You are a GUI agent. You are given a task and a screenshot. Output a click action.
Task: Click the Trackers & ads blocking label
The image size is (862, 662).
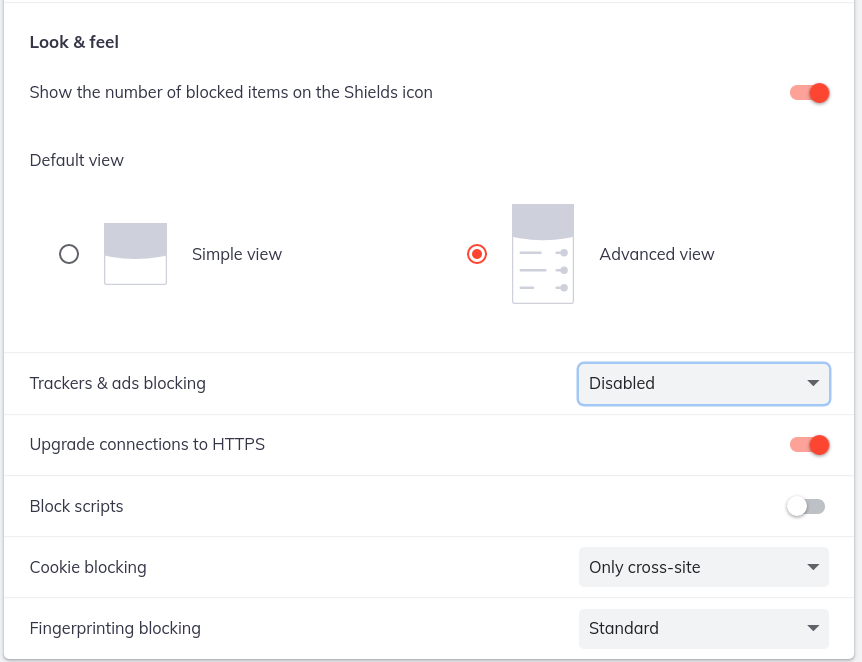[x=118, y=383]
